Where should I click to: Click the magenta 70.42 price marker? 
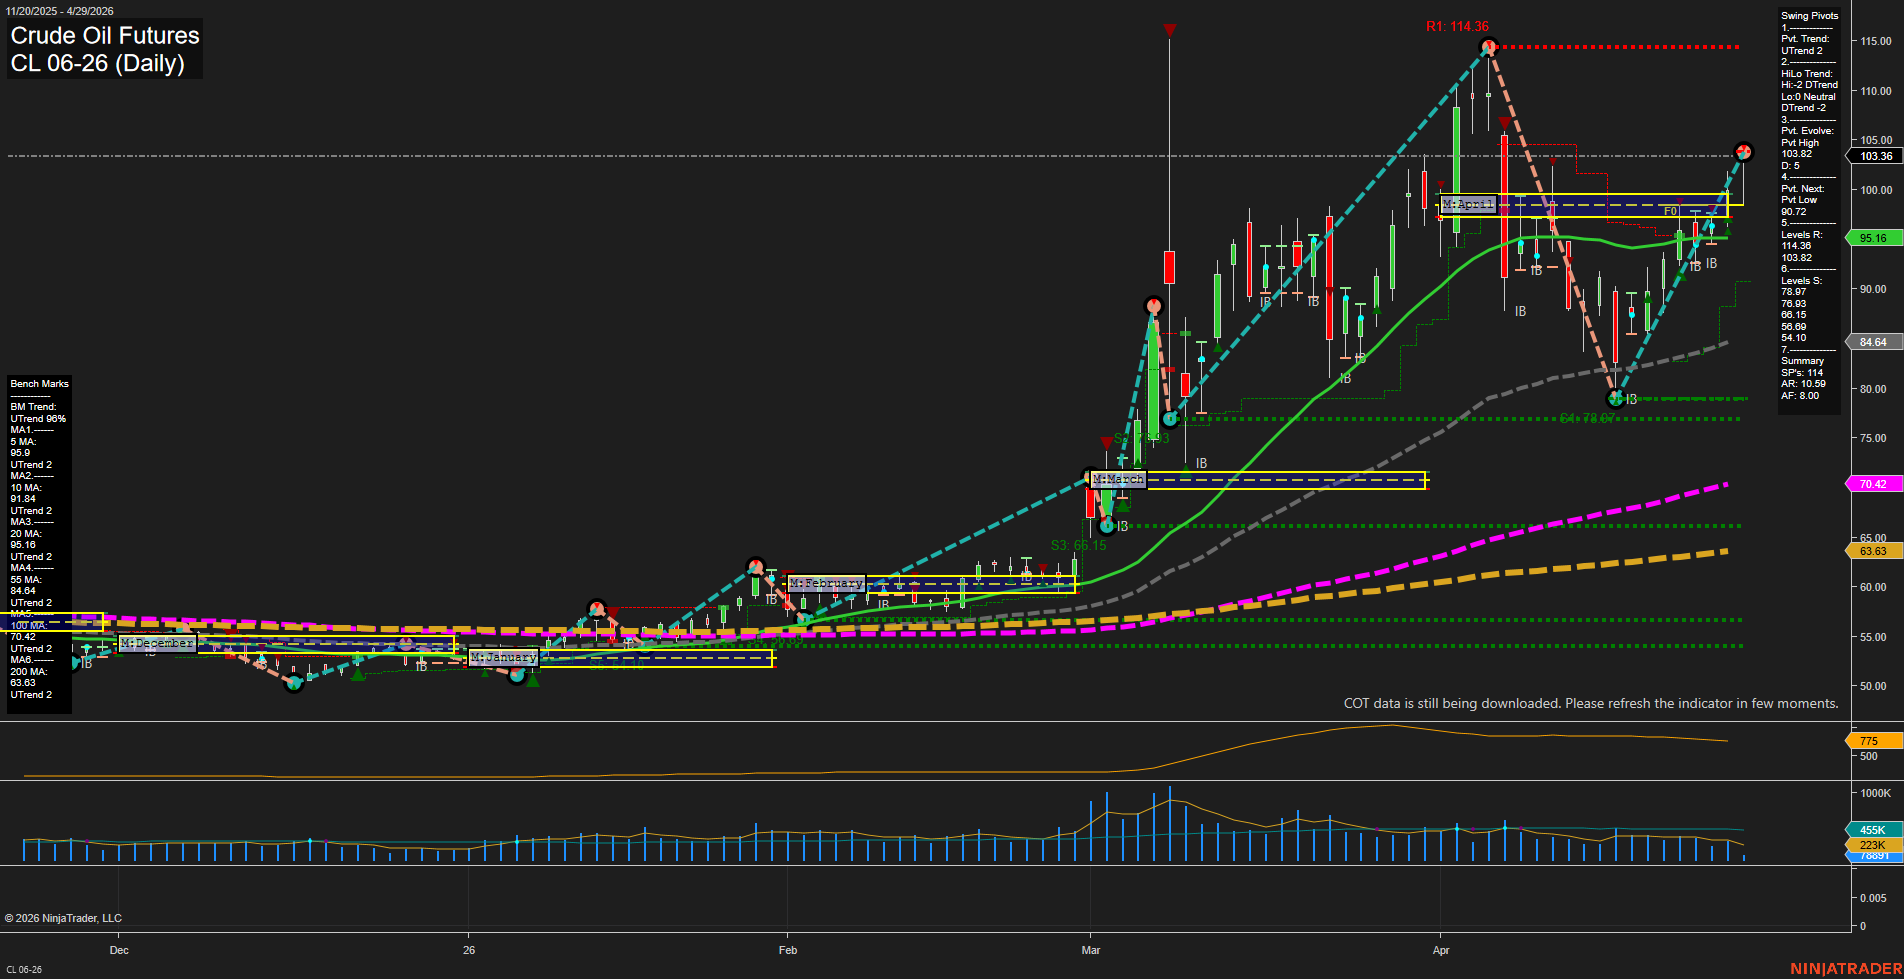1872,484
